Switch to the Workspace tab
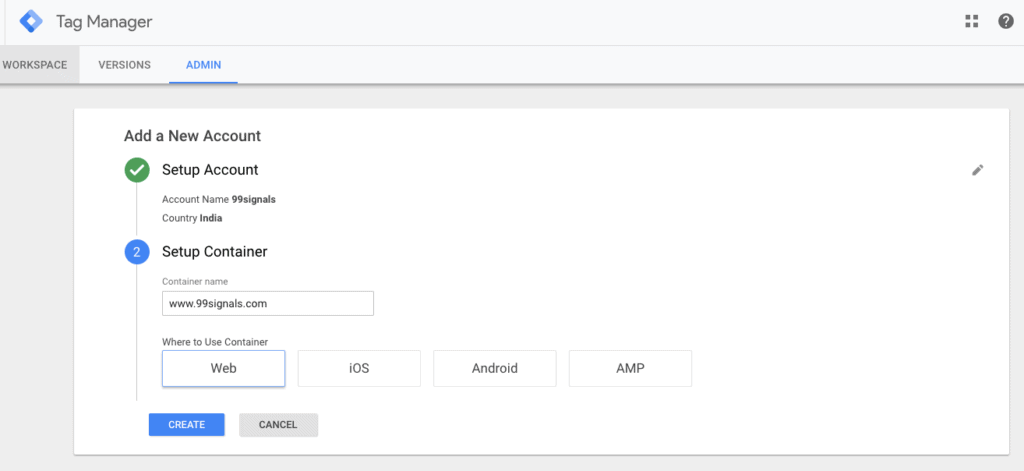 click(x=35, y=65)
